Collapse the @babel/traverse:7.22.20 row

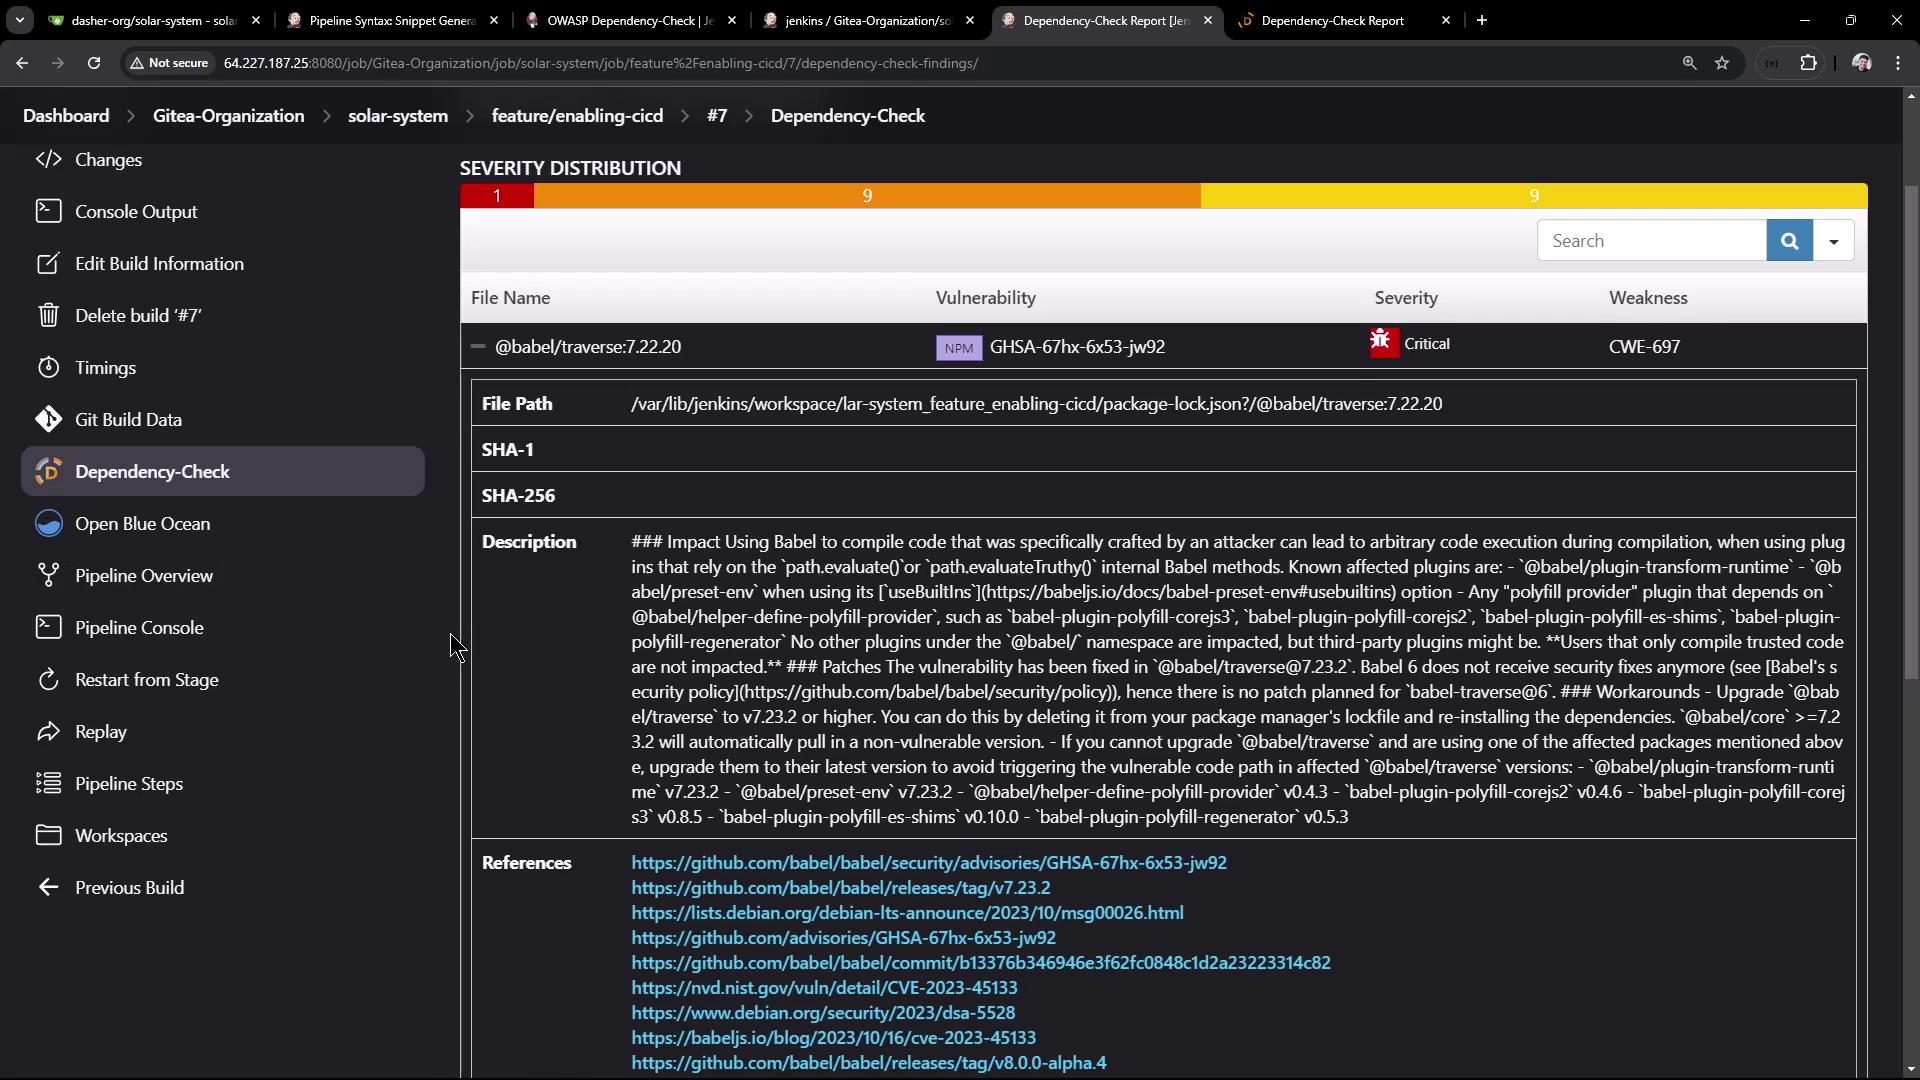(478, 346)
